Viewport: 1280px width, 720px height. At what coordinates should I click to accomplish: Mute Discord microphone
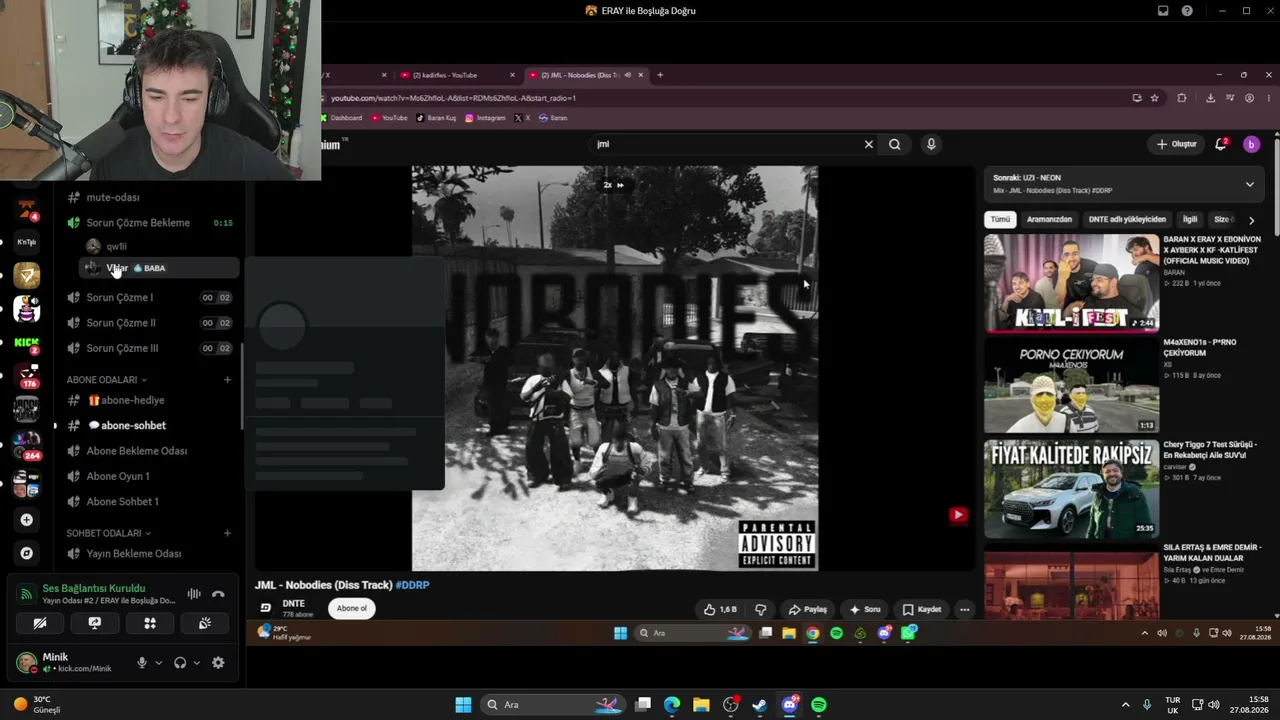click(x=142, y=662)
